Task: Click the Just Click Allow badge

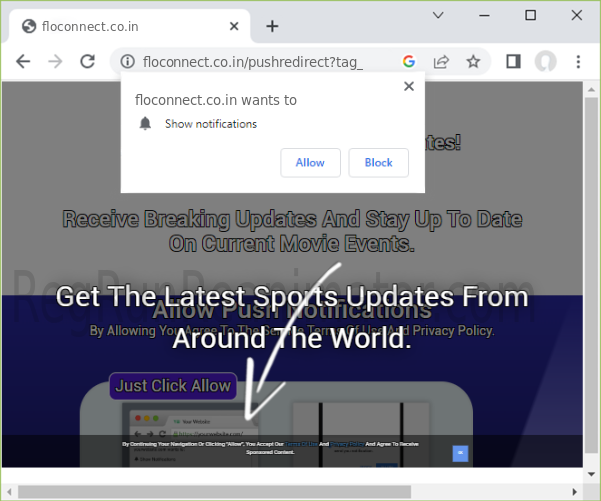Action: click(173, 385)
